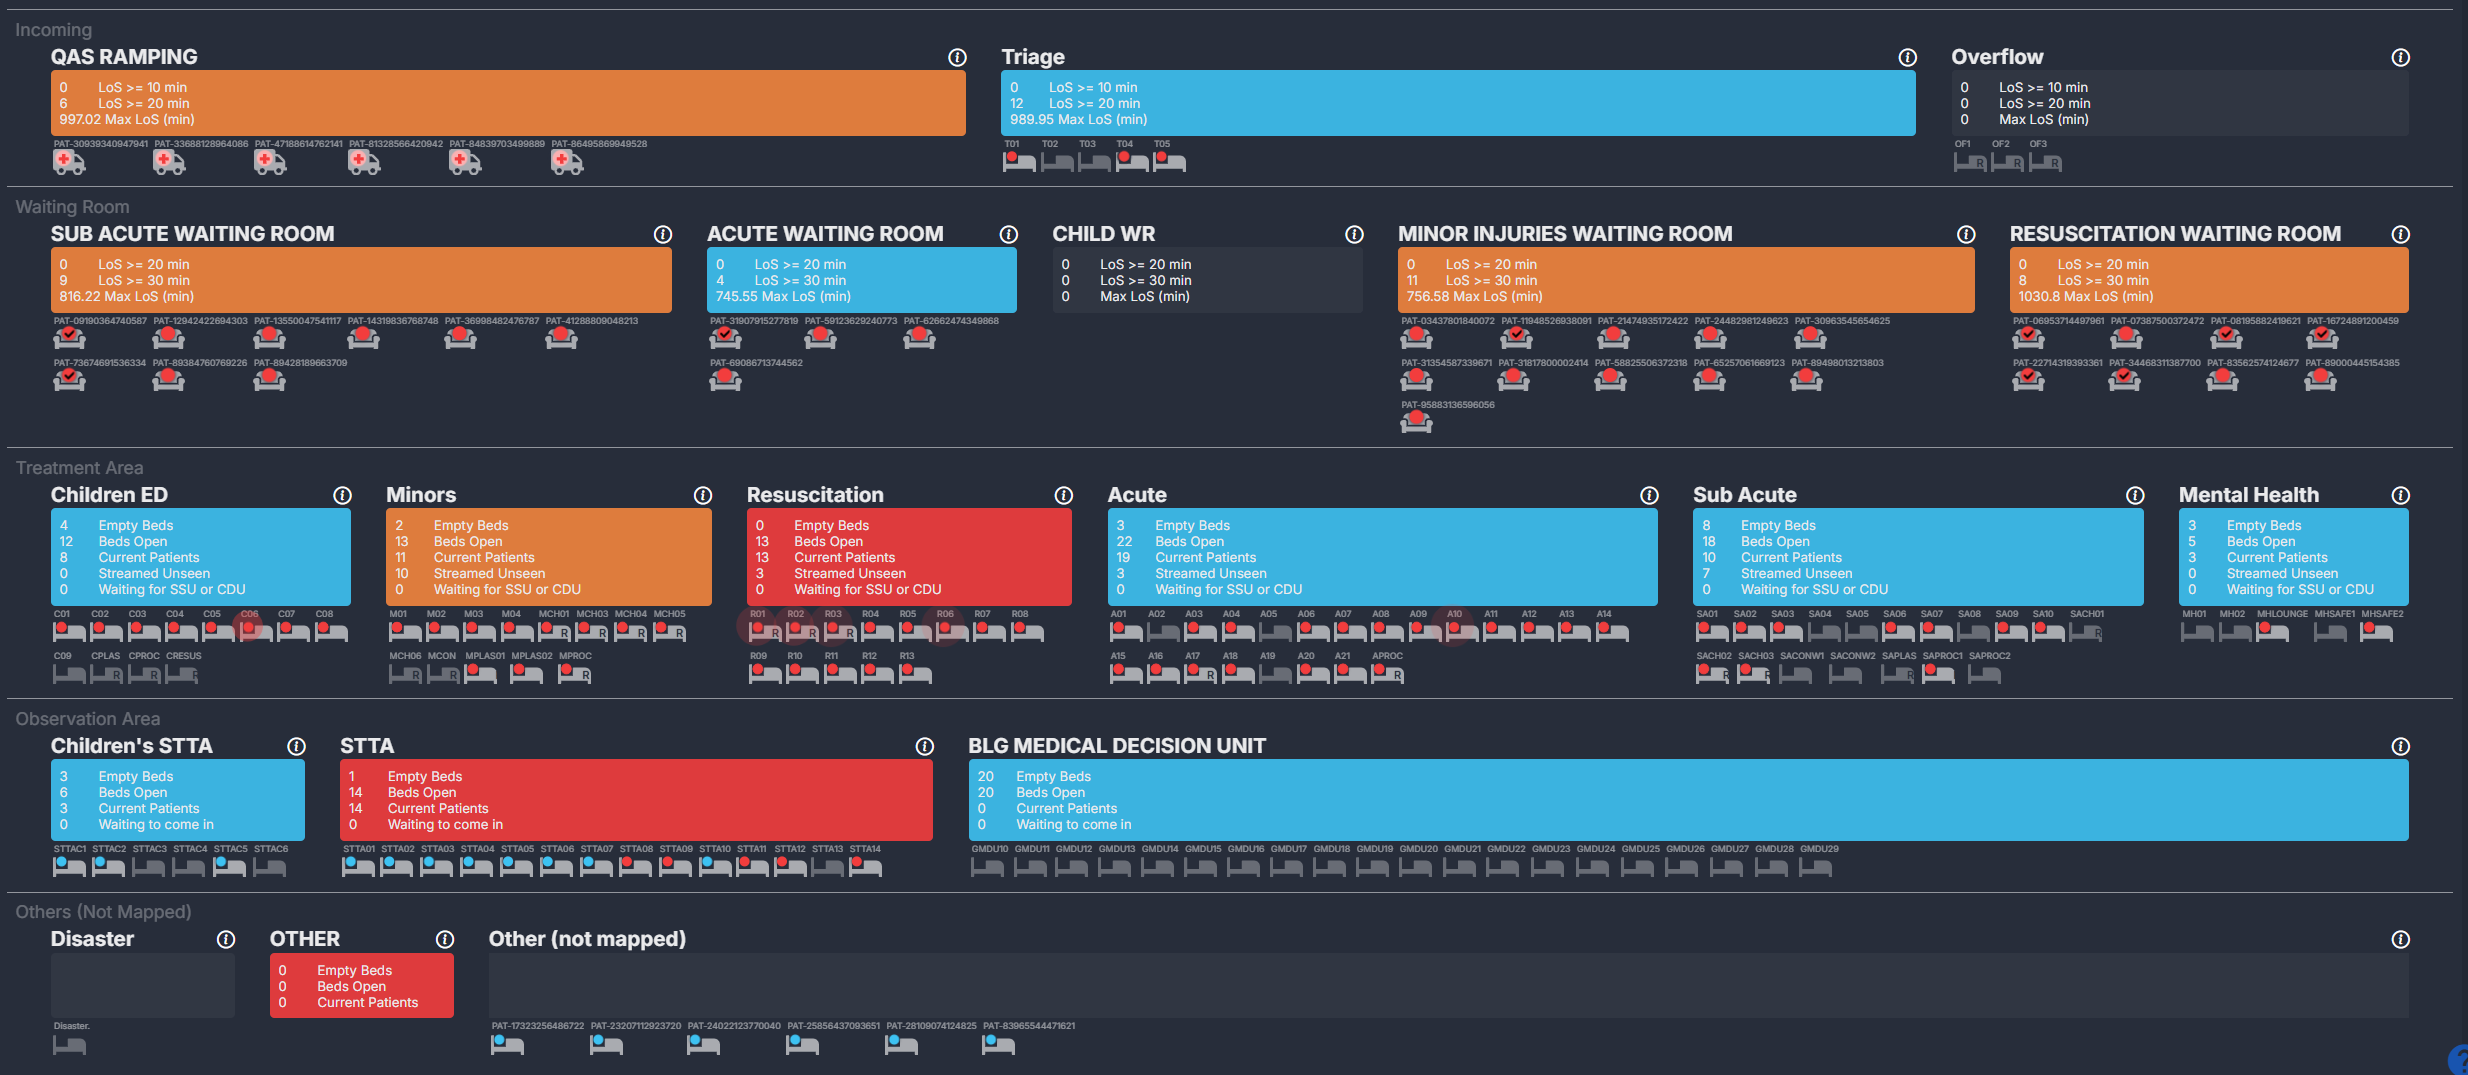
Task: Open Resuscitation bed R01
Action: point(764,631)
